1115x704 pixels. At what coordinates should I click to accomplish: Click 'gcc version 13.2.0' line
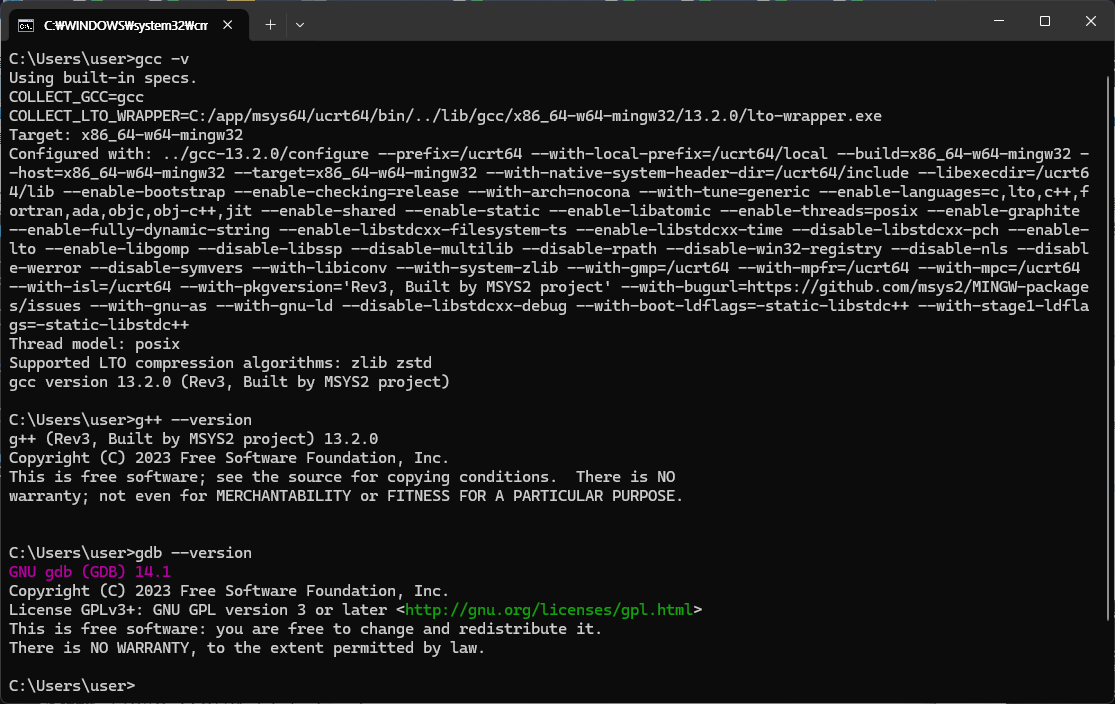229,383
